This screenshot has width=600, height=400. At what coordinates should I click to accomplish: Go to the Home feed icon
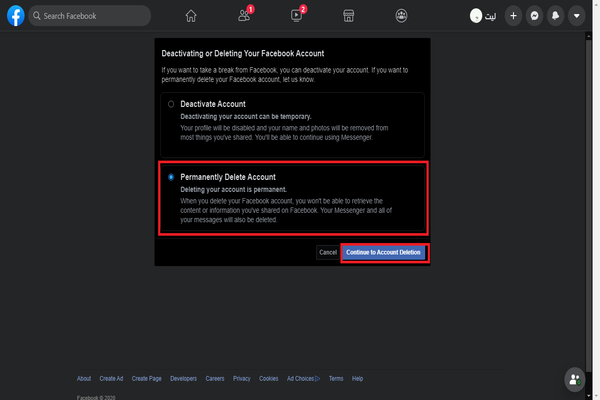tap(191, 16)
